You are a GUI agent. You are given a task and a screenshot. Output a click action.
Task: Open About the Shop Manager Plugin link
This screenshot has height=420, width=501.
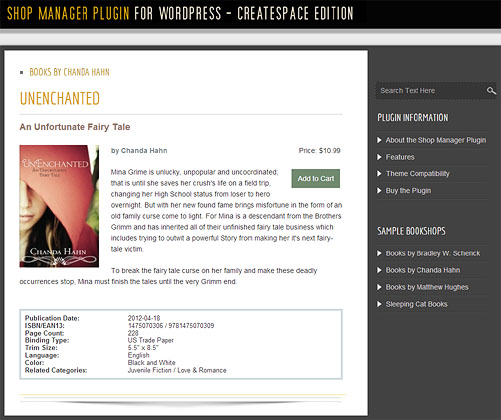click(x=436, y=140)
